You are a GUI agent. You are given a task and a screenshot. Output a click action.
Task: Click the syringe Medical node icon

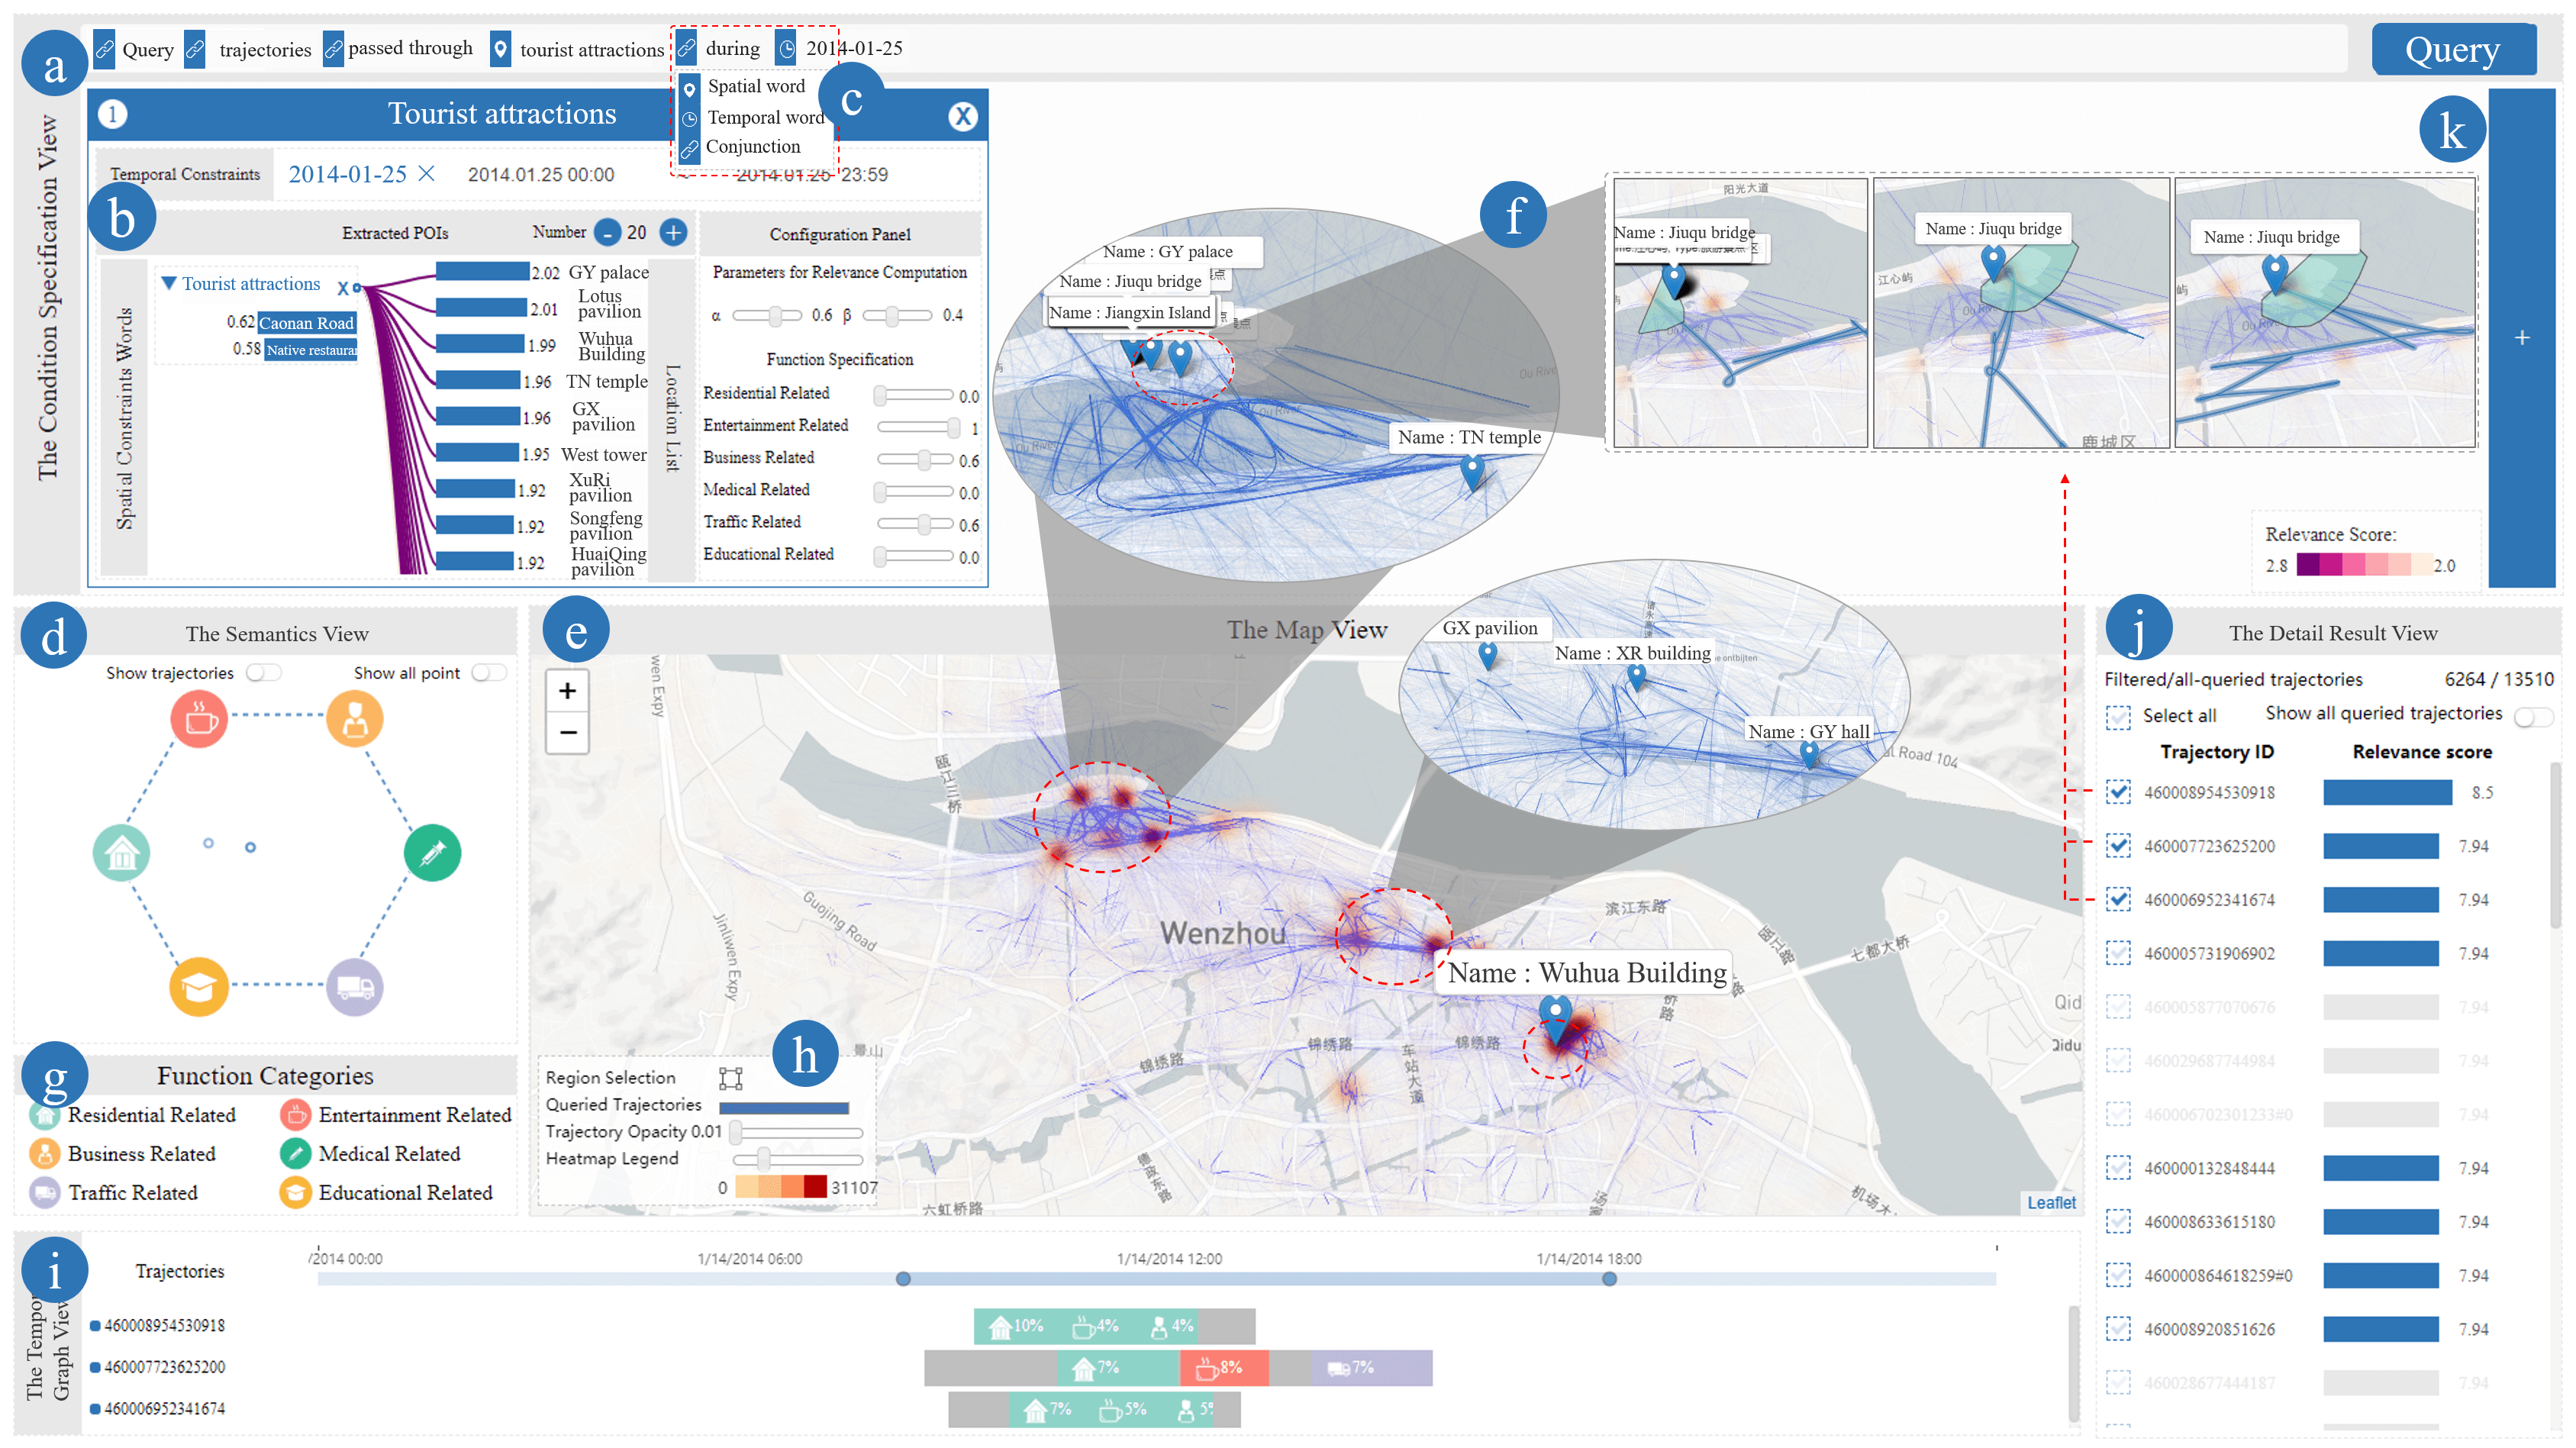[432, 852]
